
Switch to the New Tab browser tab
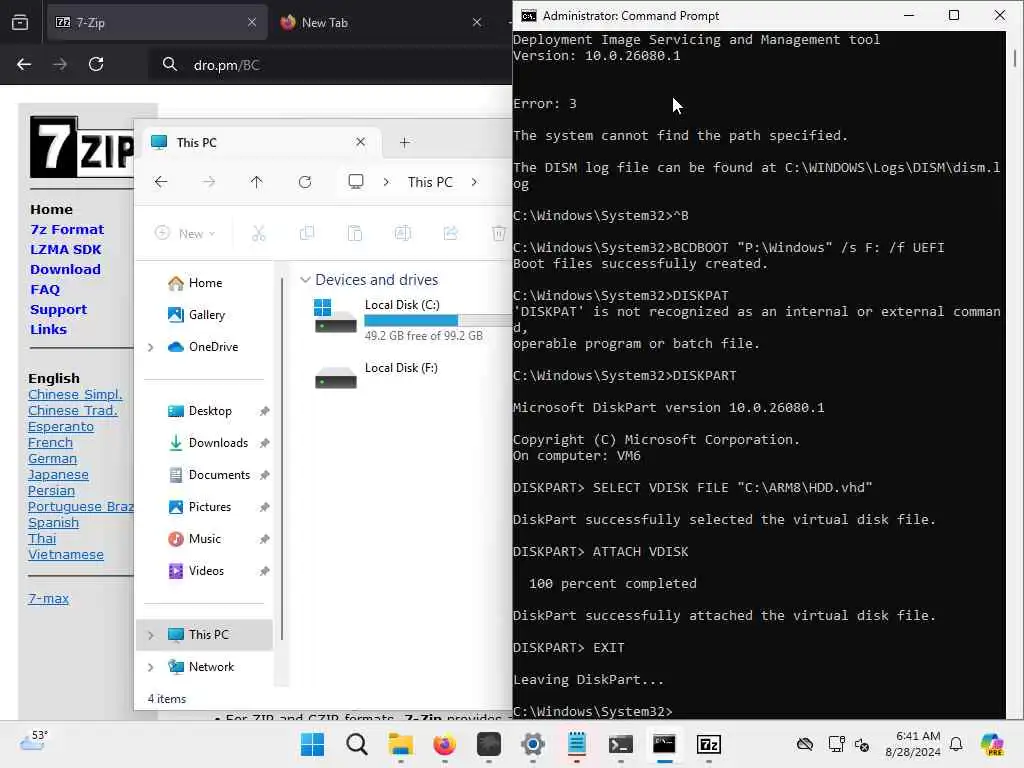(x=382, y=22)
